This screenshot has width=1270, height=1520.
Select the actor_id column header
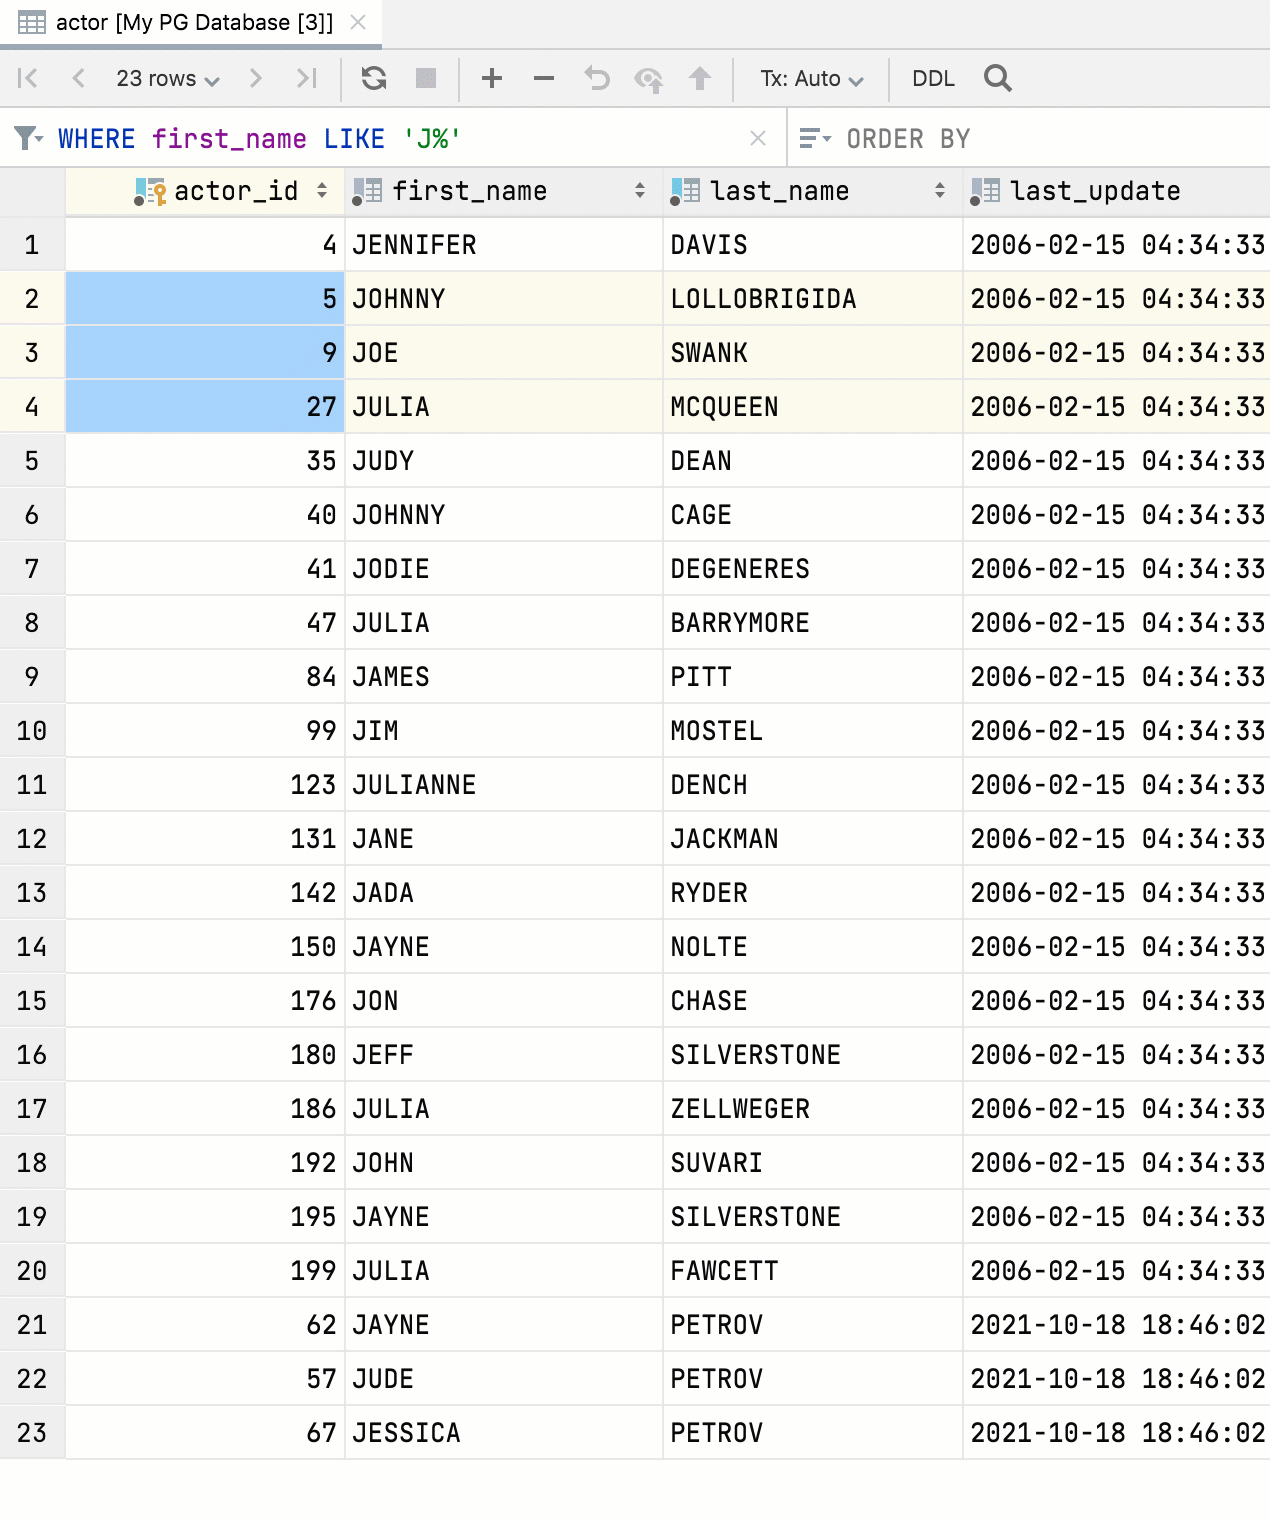[205, 191]
